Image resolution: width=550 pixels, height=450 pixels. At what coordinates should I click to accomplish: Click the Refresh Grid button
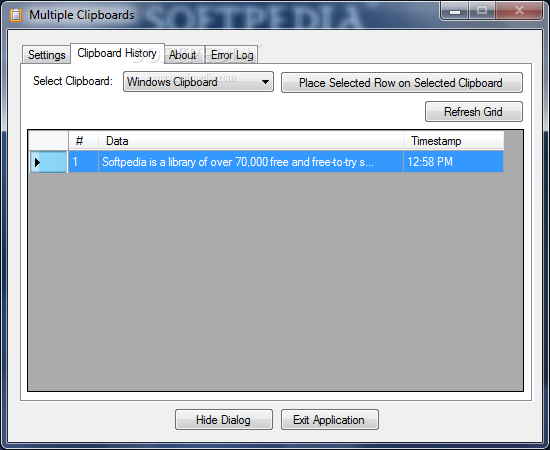point(474,112)
